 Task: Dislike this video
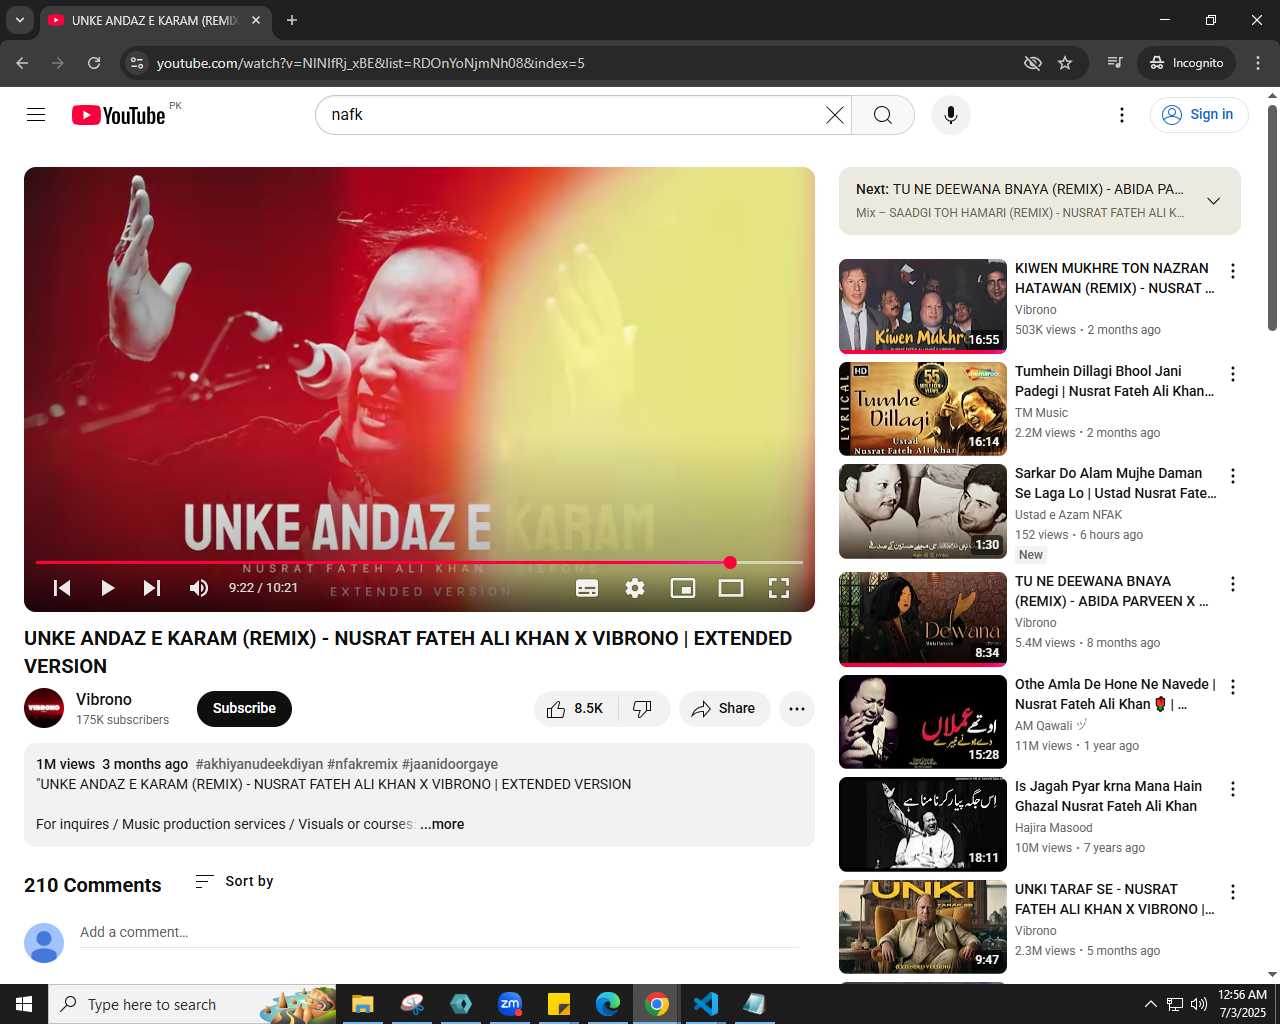click(x=644, y=708)
